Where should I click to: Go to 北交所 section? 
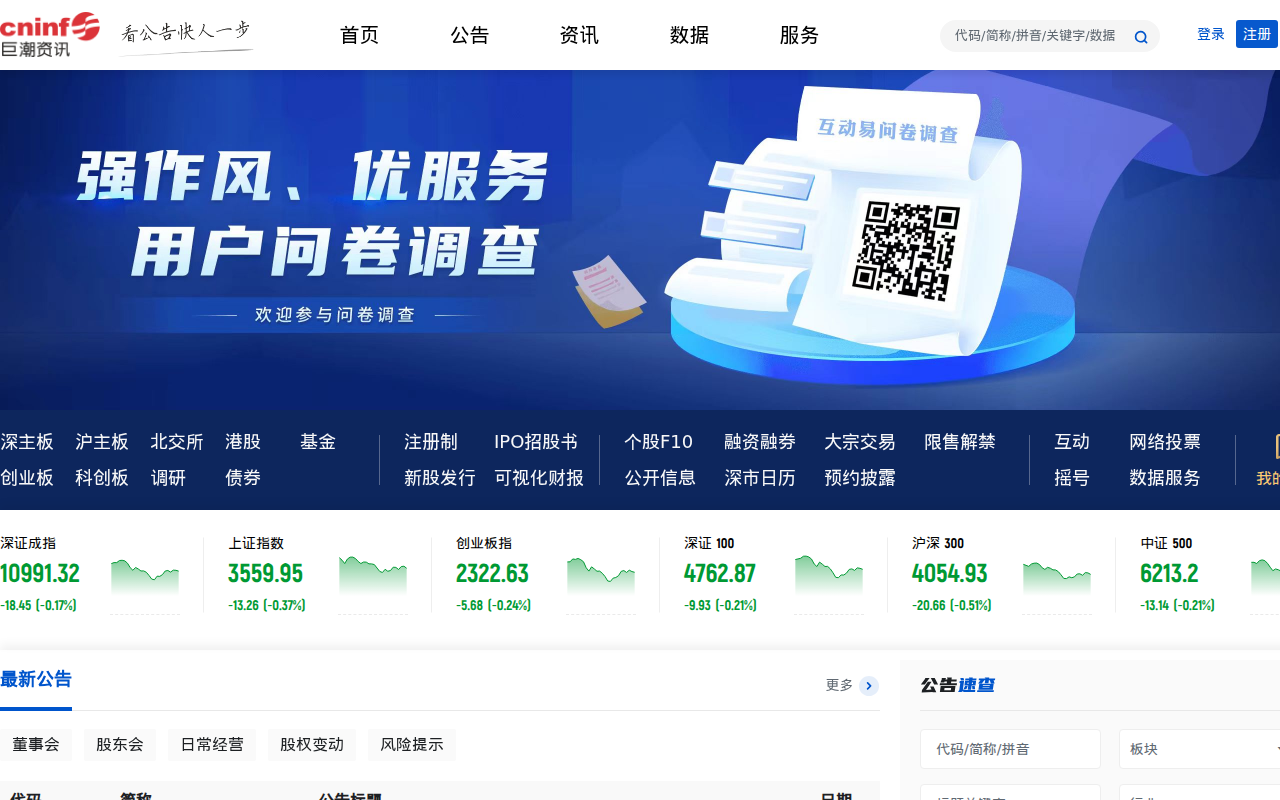tap(177, 442)
